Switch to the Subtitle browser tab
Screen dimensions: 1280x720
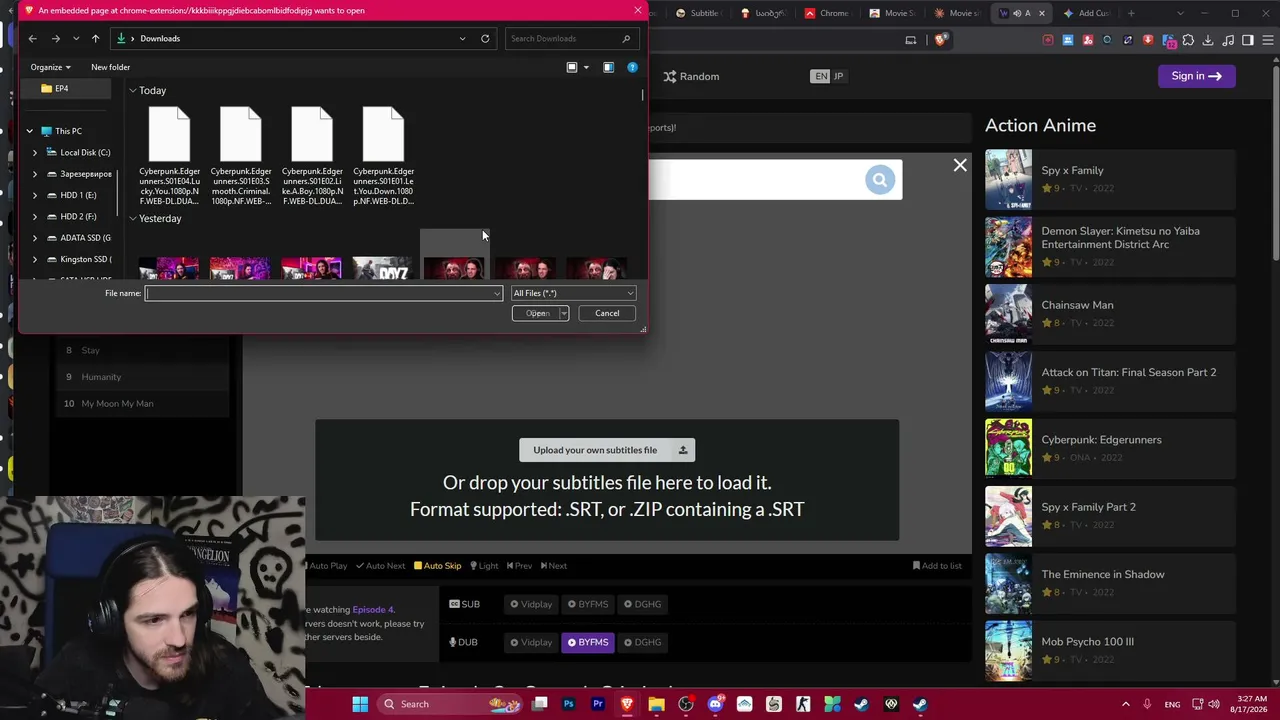[x=697, y=13]
